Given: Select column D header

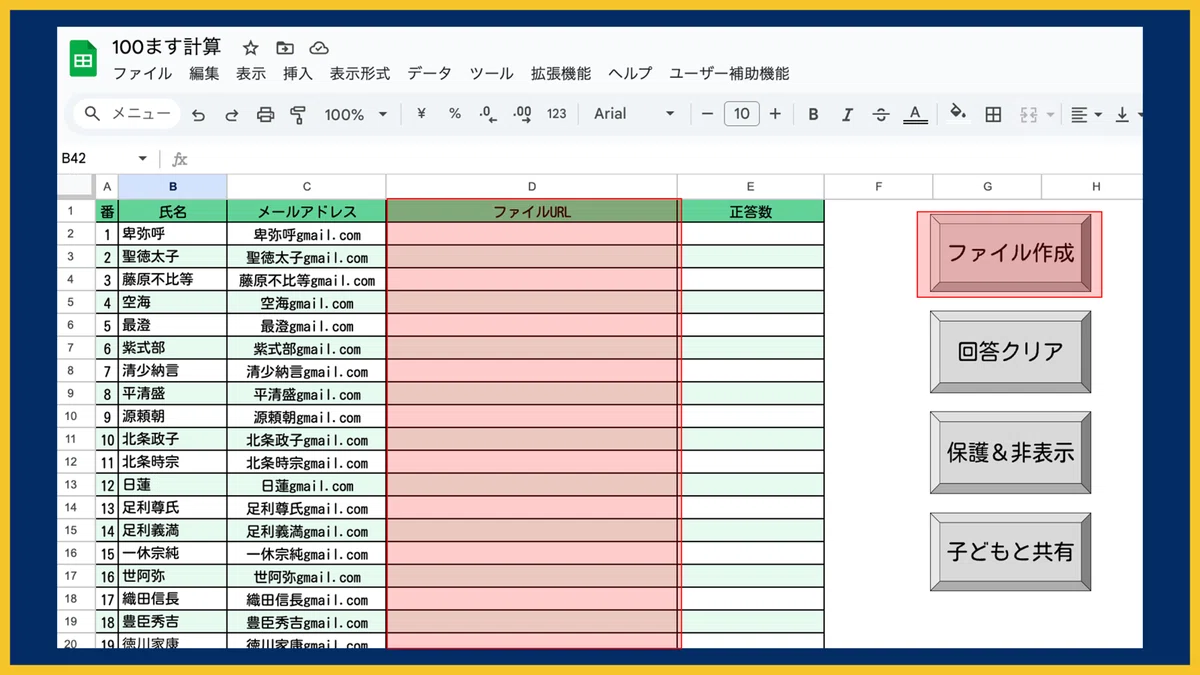Looking at the screenshot, I should pos(532,187).
